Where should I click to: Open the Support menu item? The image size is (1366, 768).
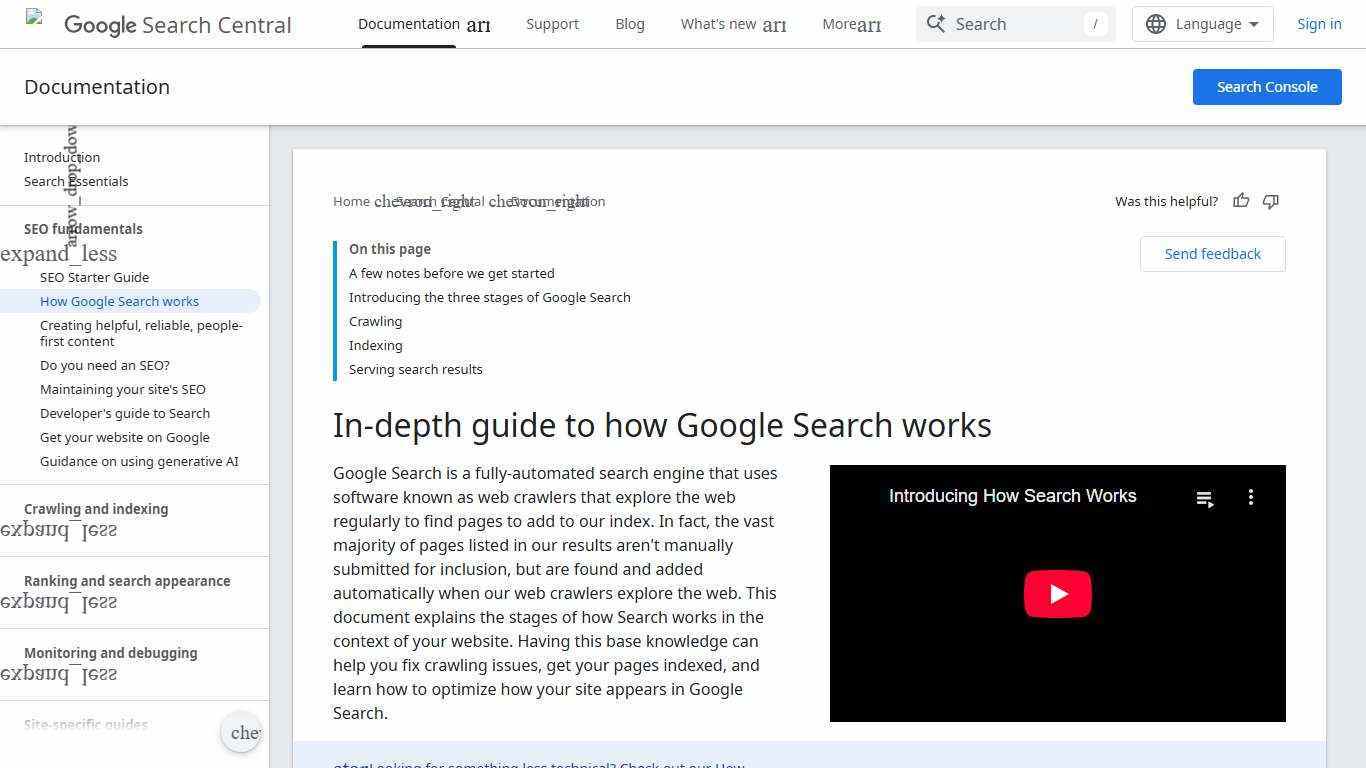pos(552,23)
